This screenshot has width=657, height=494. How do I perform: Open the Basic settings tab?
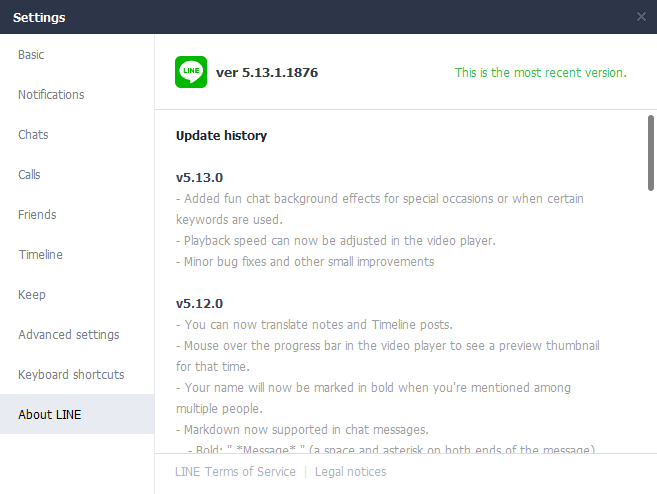click(x=31, y=55)
